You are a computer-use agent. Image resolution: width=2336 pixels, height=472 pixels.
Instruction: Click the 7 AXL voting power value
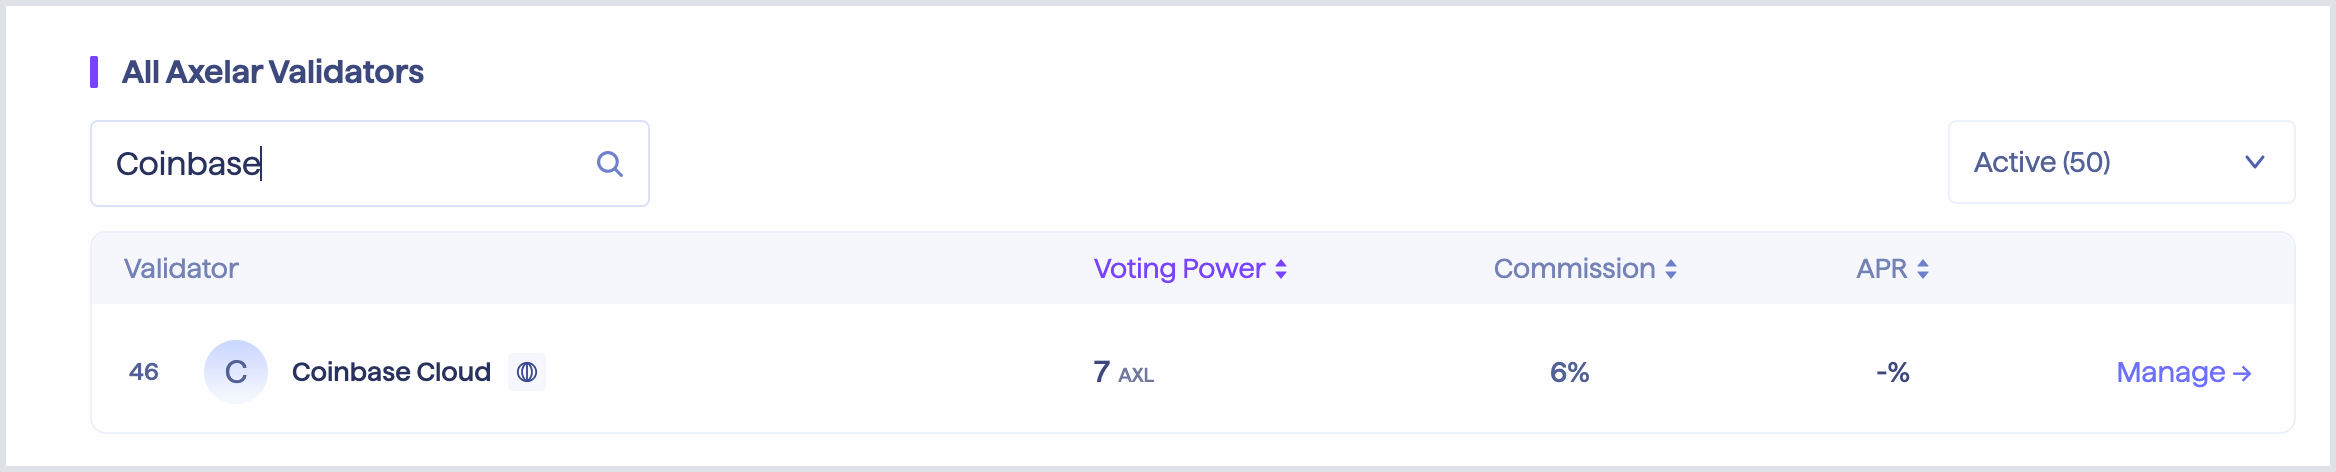(1124, 372)
